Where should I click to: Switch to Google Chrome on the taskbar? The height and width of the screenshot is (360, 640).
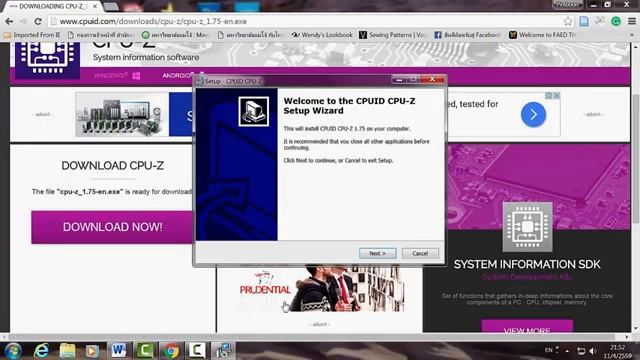pyautogui.click(x=171, y=351)
